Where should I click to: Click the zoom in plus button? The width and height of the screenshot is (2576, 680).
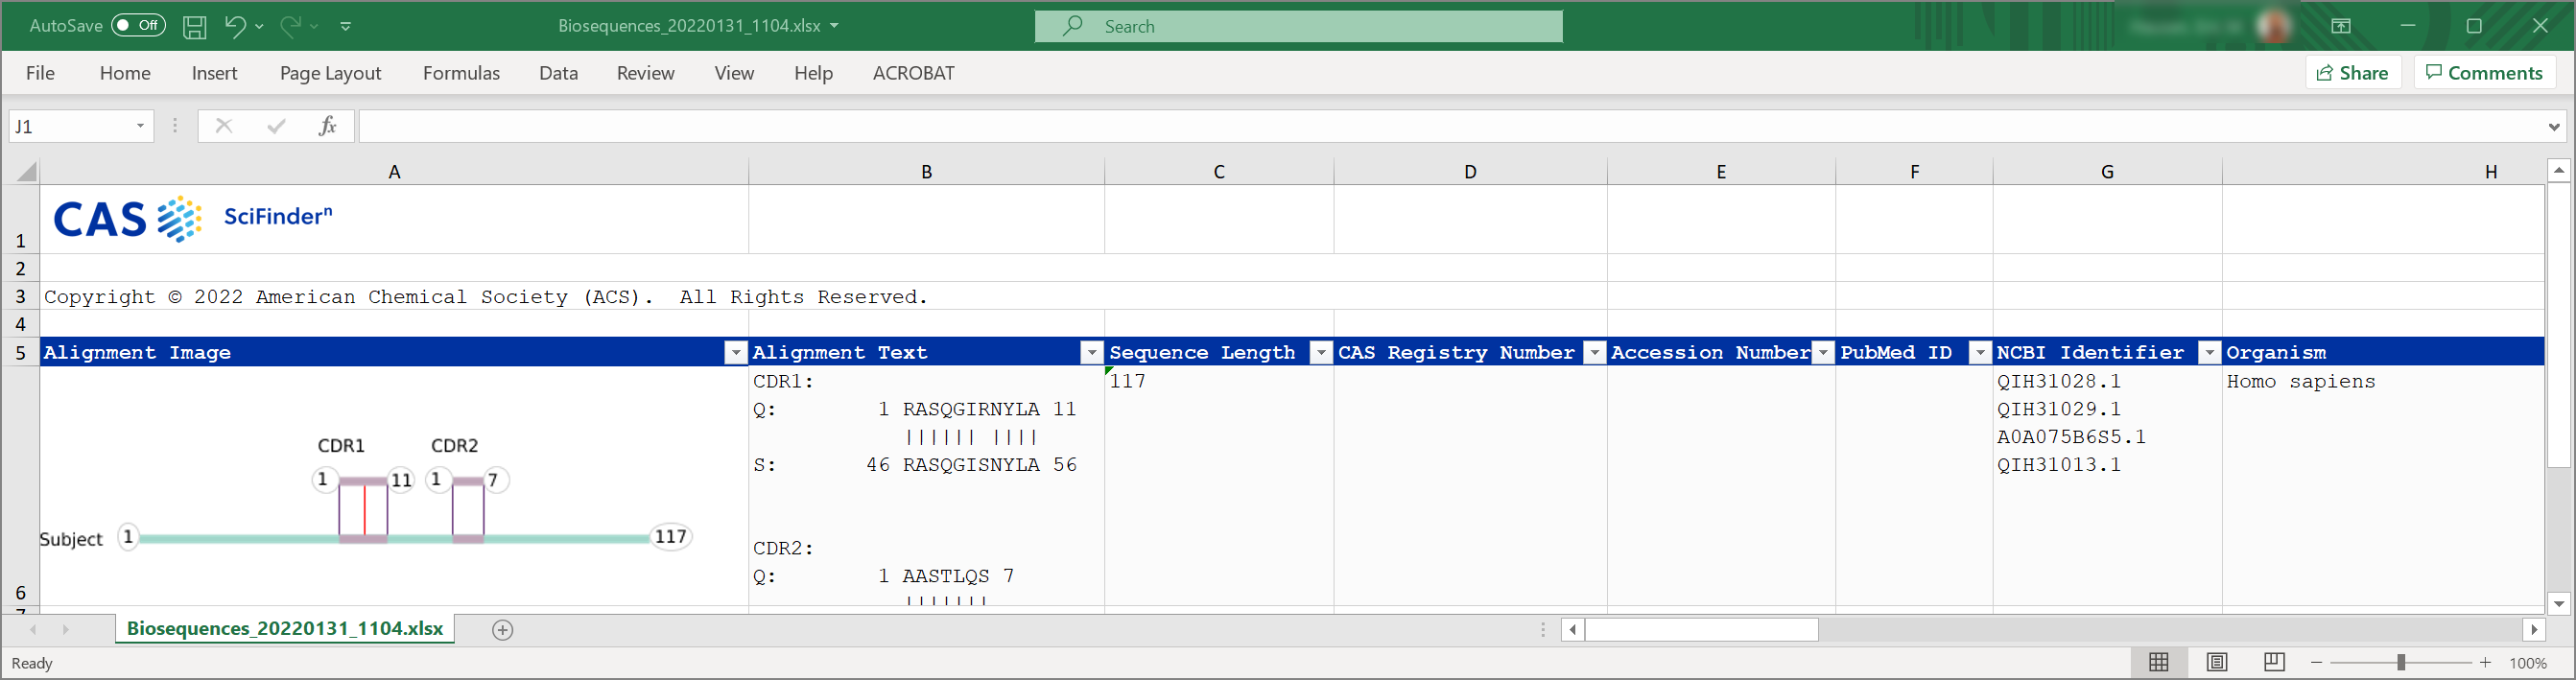[x=2485, y=663]
